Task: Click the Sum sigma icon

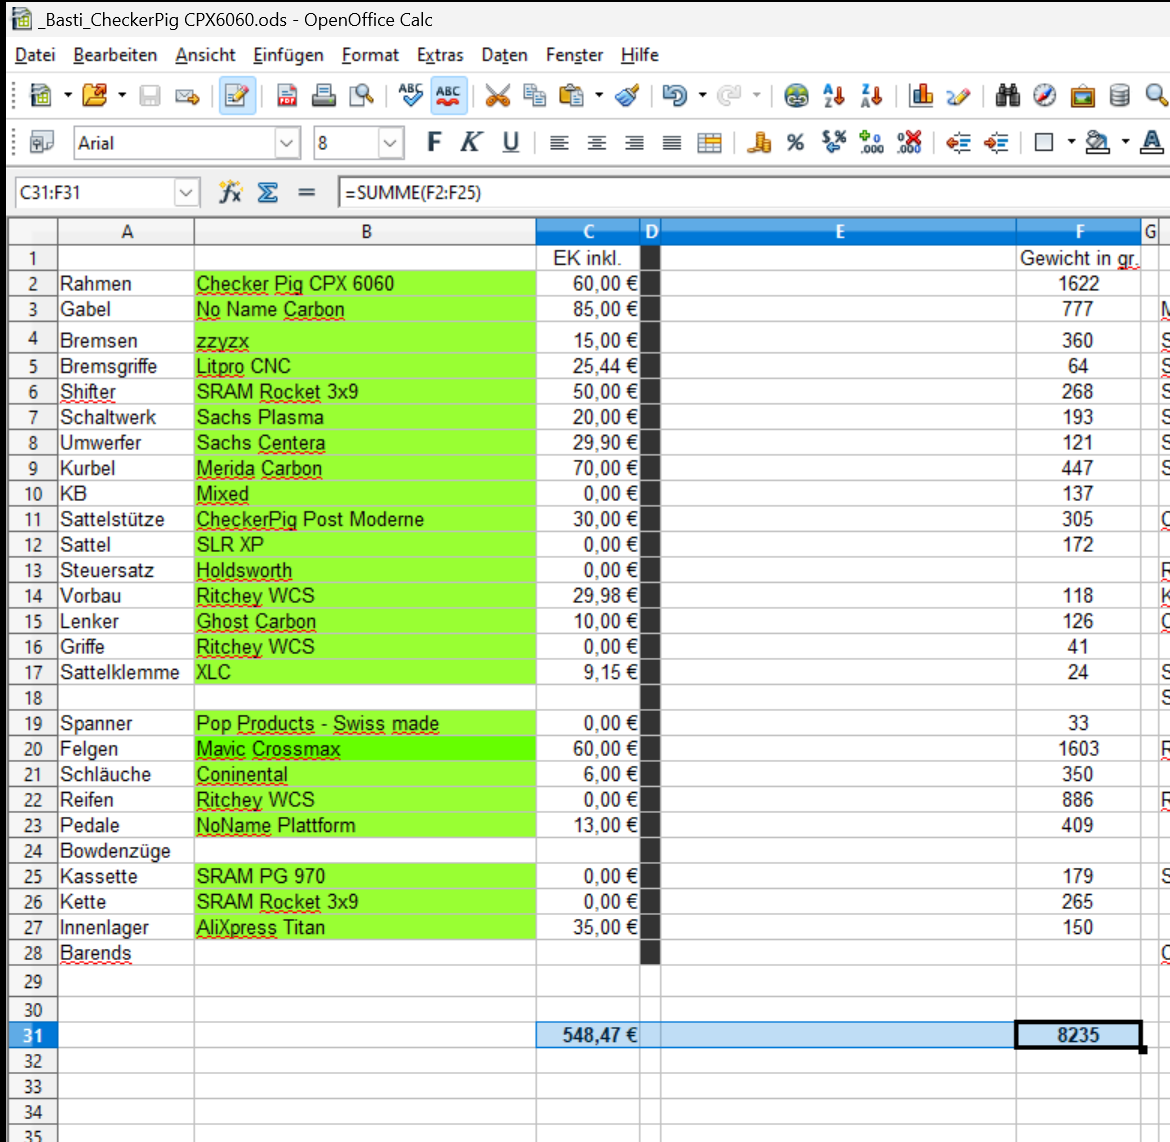Action: 268,192
